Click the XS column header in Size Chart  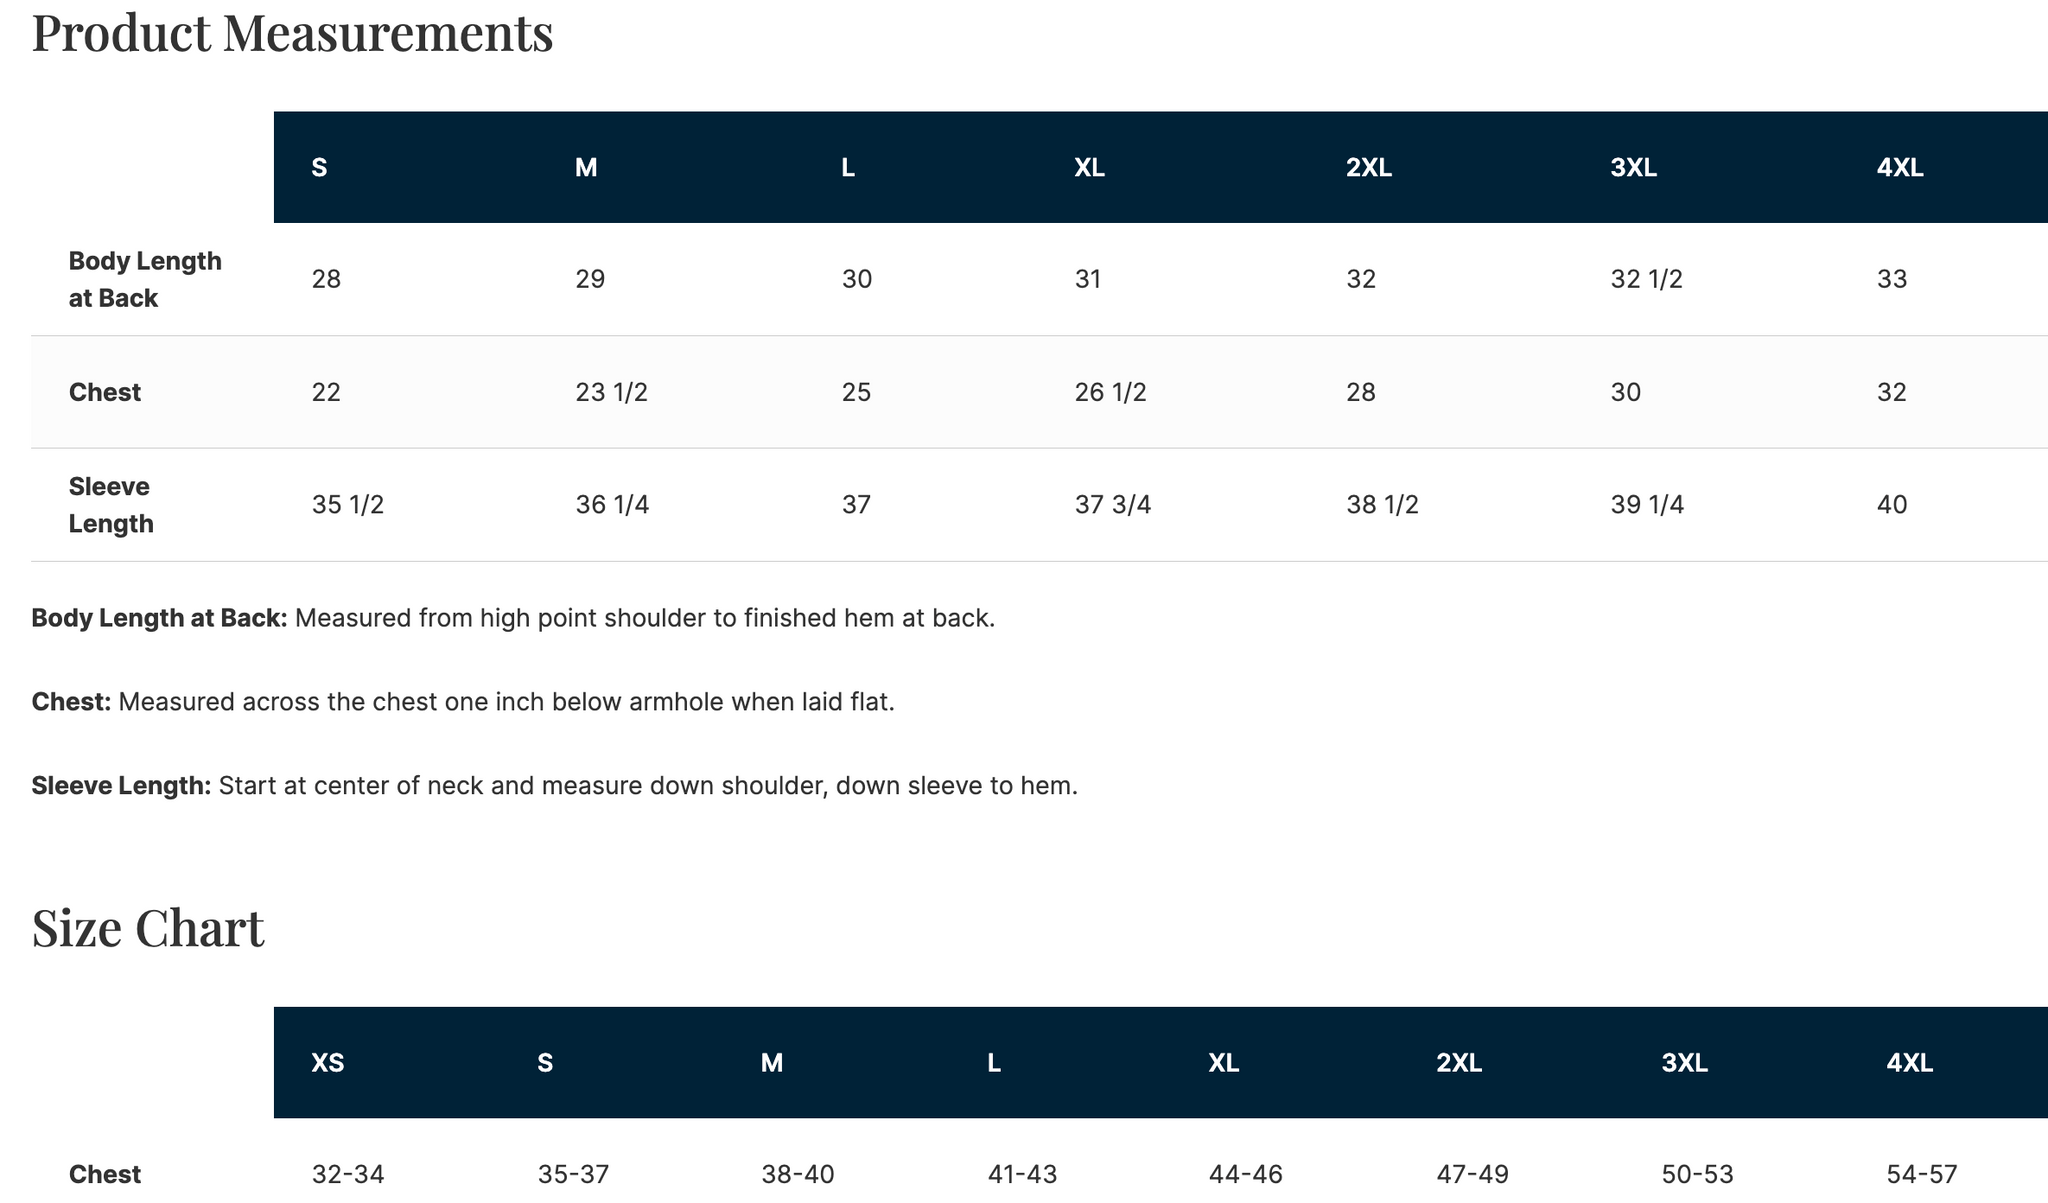[328, 1063]
